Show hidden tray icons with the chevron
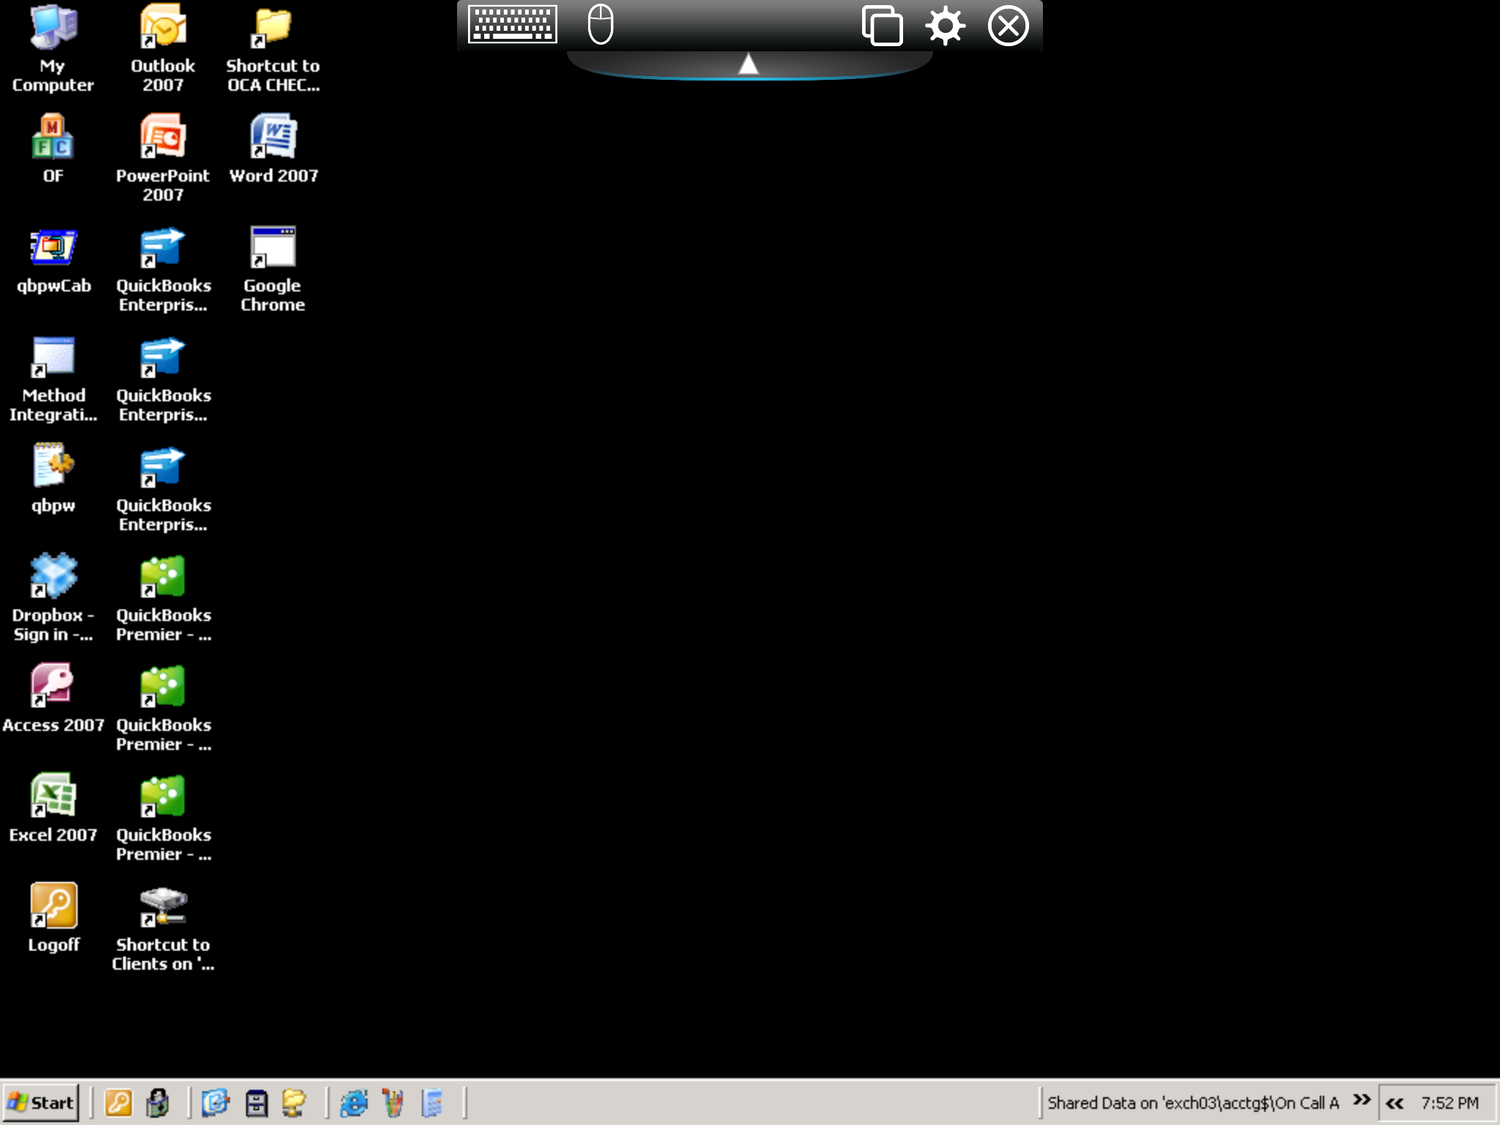 [x=1395, y=1103]
